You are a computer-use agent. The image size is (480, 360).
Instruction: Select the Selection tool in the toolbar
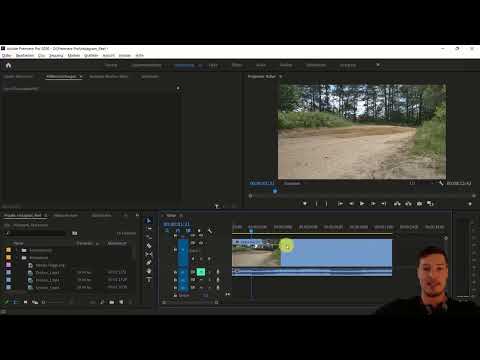[x=149, y=221]
